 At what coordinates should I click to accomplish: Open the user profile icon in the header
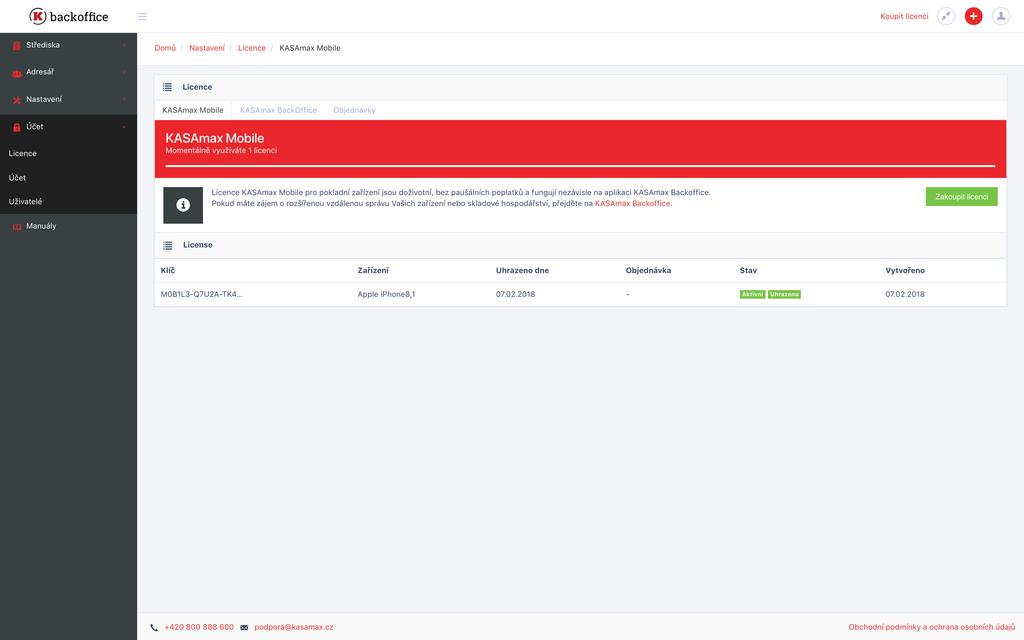tap(1000, 16)
